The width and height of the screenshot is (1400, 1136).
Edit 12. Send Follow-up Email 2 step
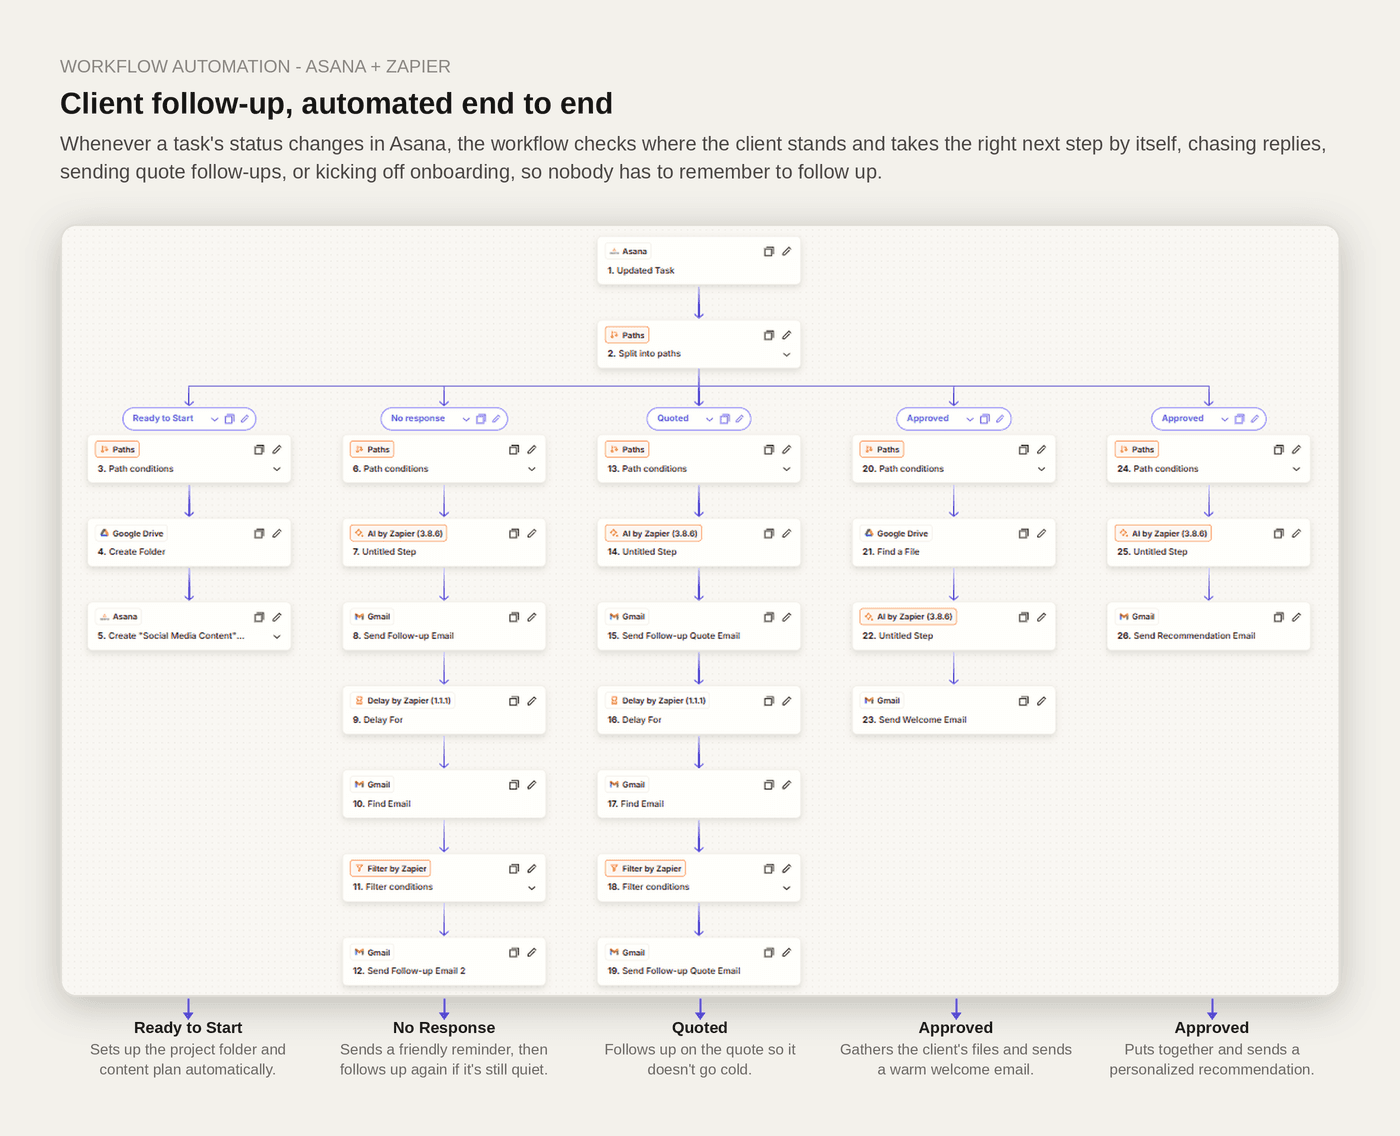pyautogui.click(x=532, y=953)
